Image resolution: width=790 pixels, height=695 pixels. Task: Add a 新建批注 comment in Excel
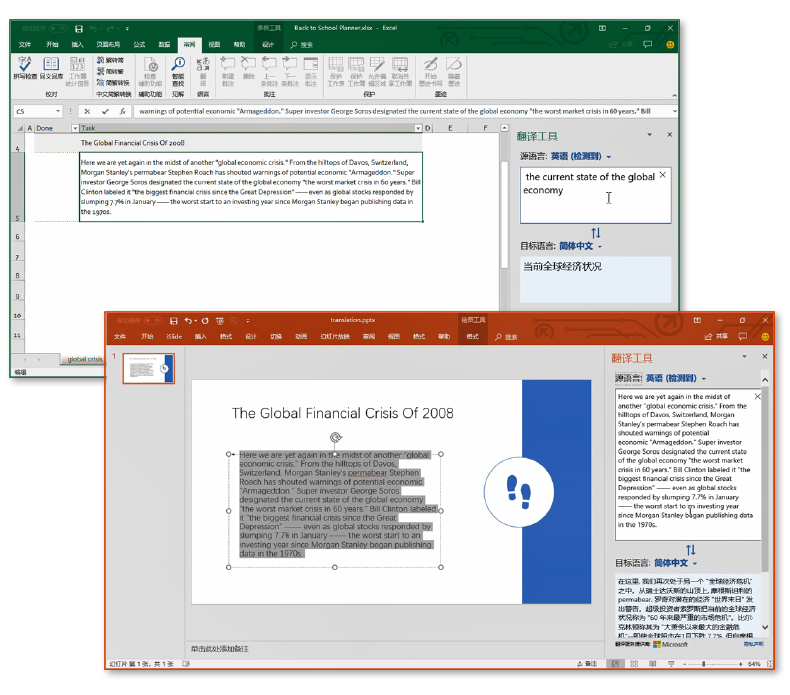[228, 72]
